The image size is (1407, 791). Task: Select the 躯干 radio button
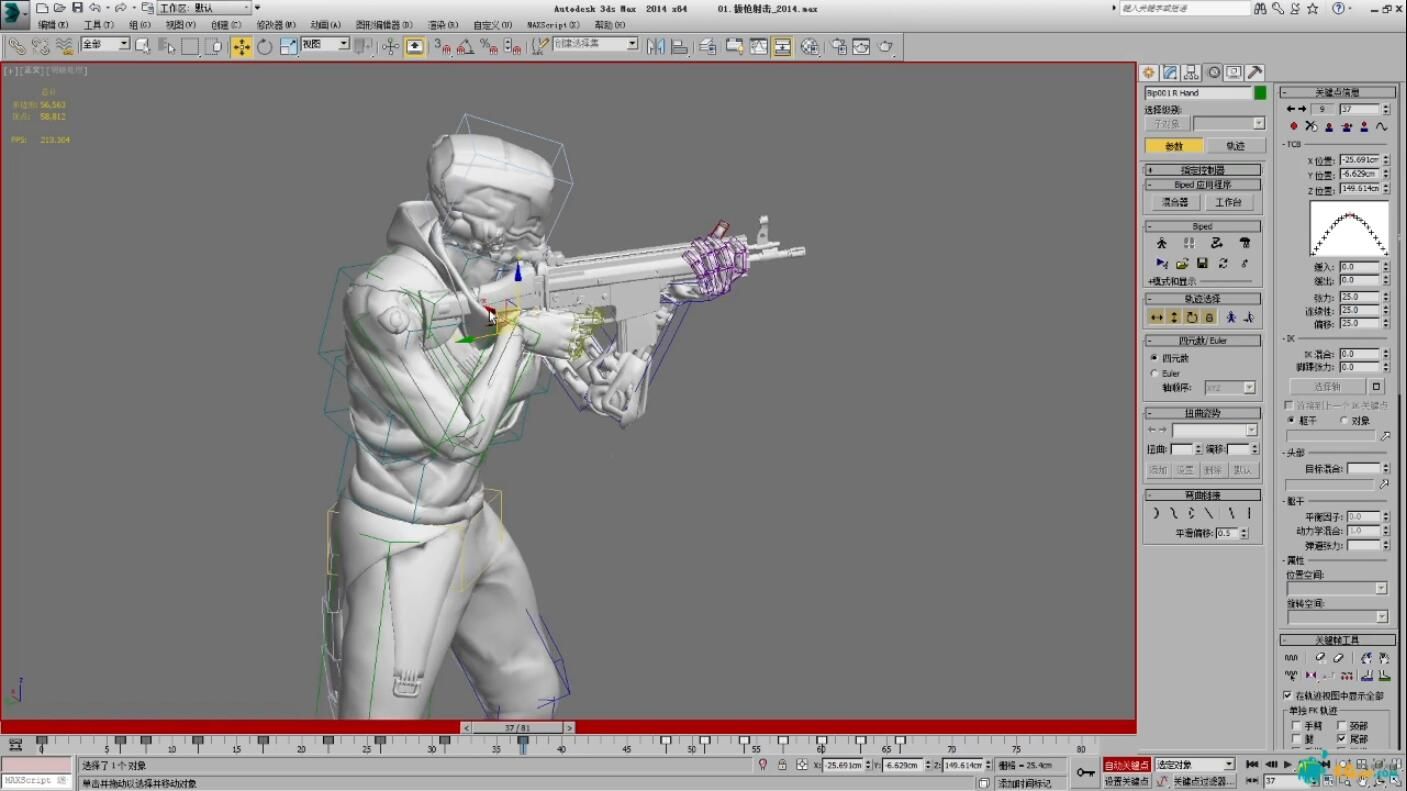1291,420
